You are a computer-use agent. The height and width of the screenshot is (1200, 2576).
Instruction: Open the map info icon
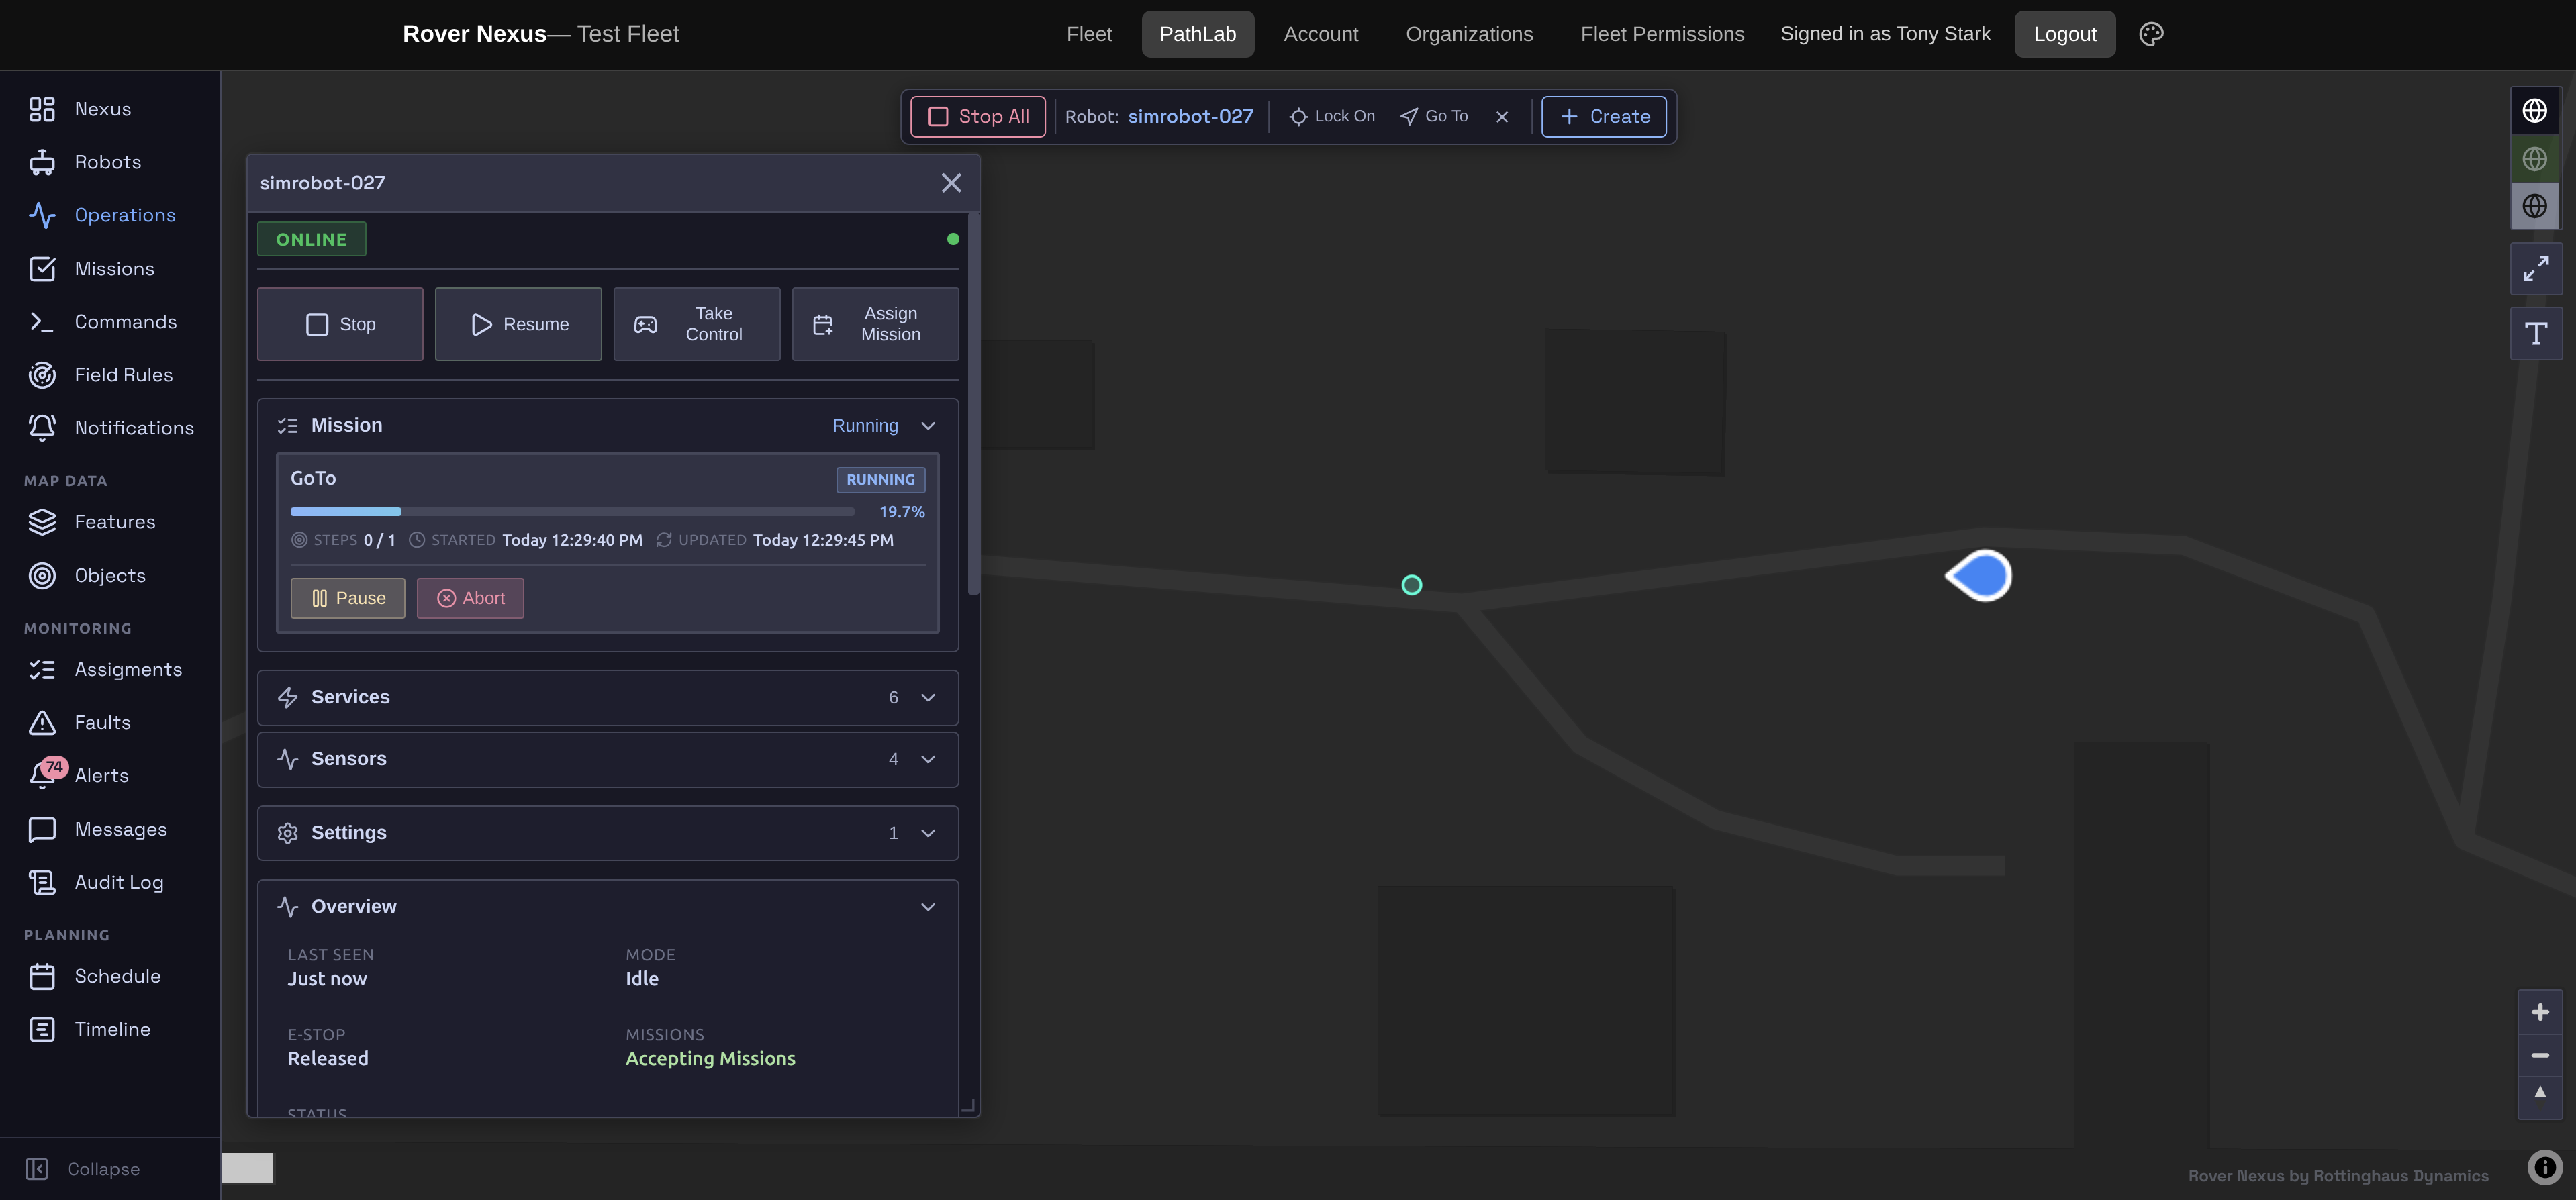pyautogui.click(x=2545, y=1167)
